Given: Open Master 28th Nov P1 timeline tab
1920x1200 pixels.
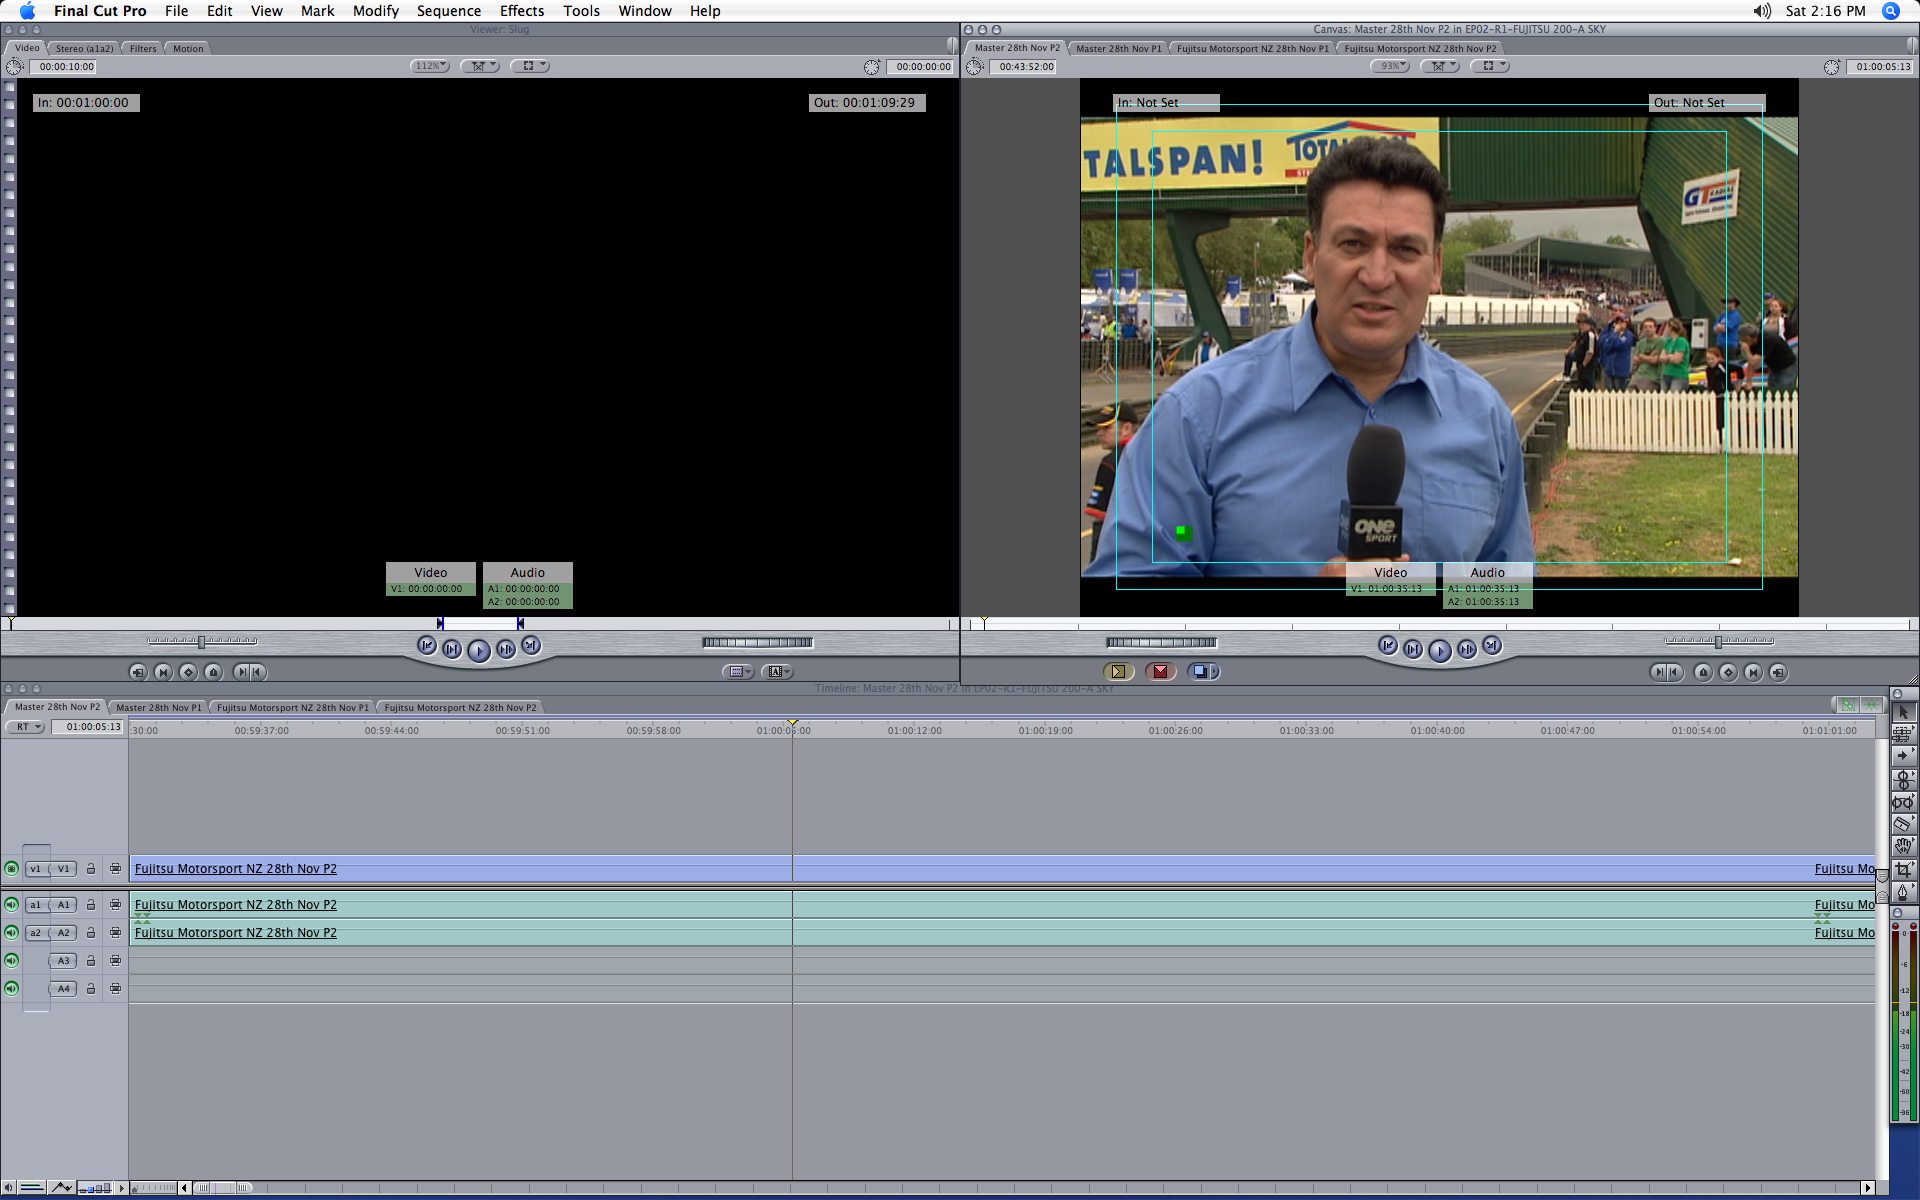Looking at the screenshot, I should click(159, 707).
